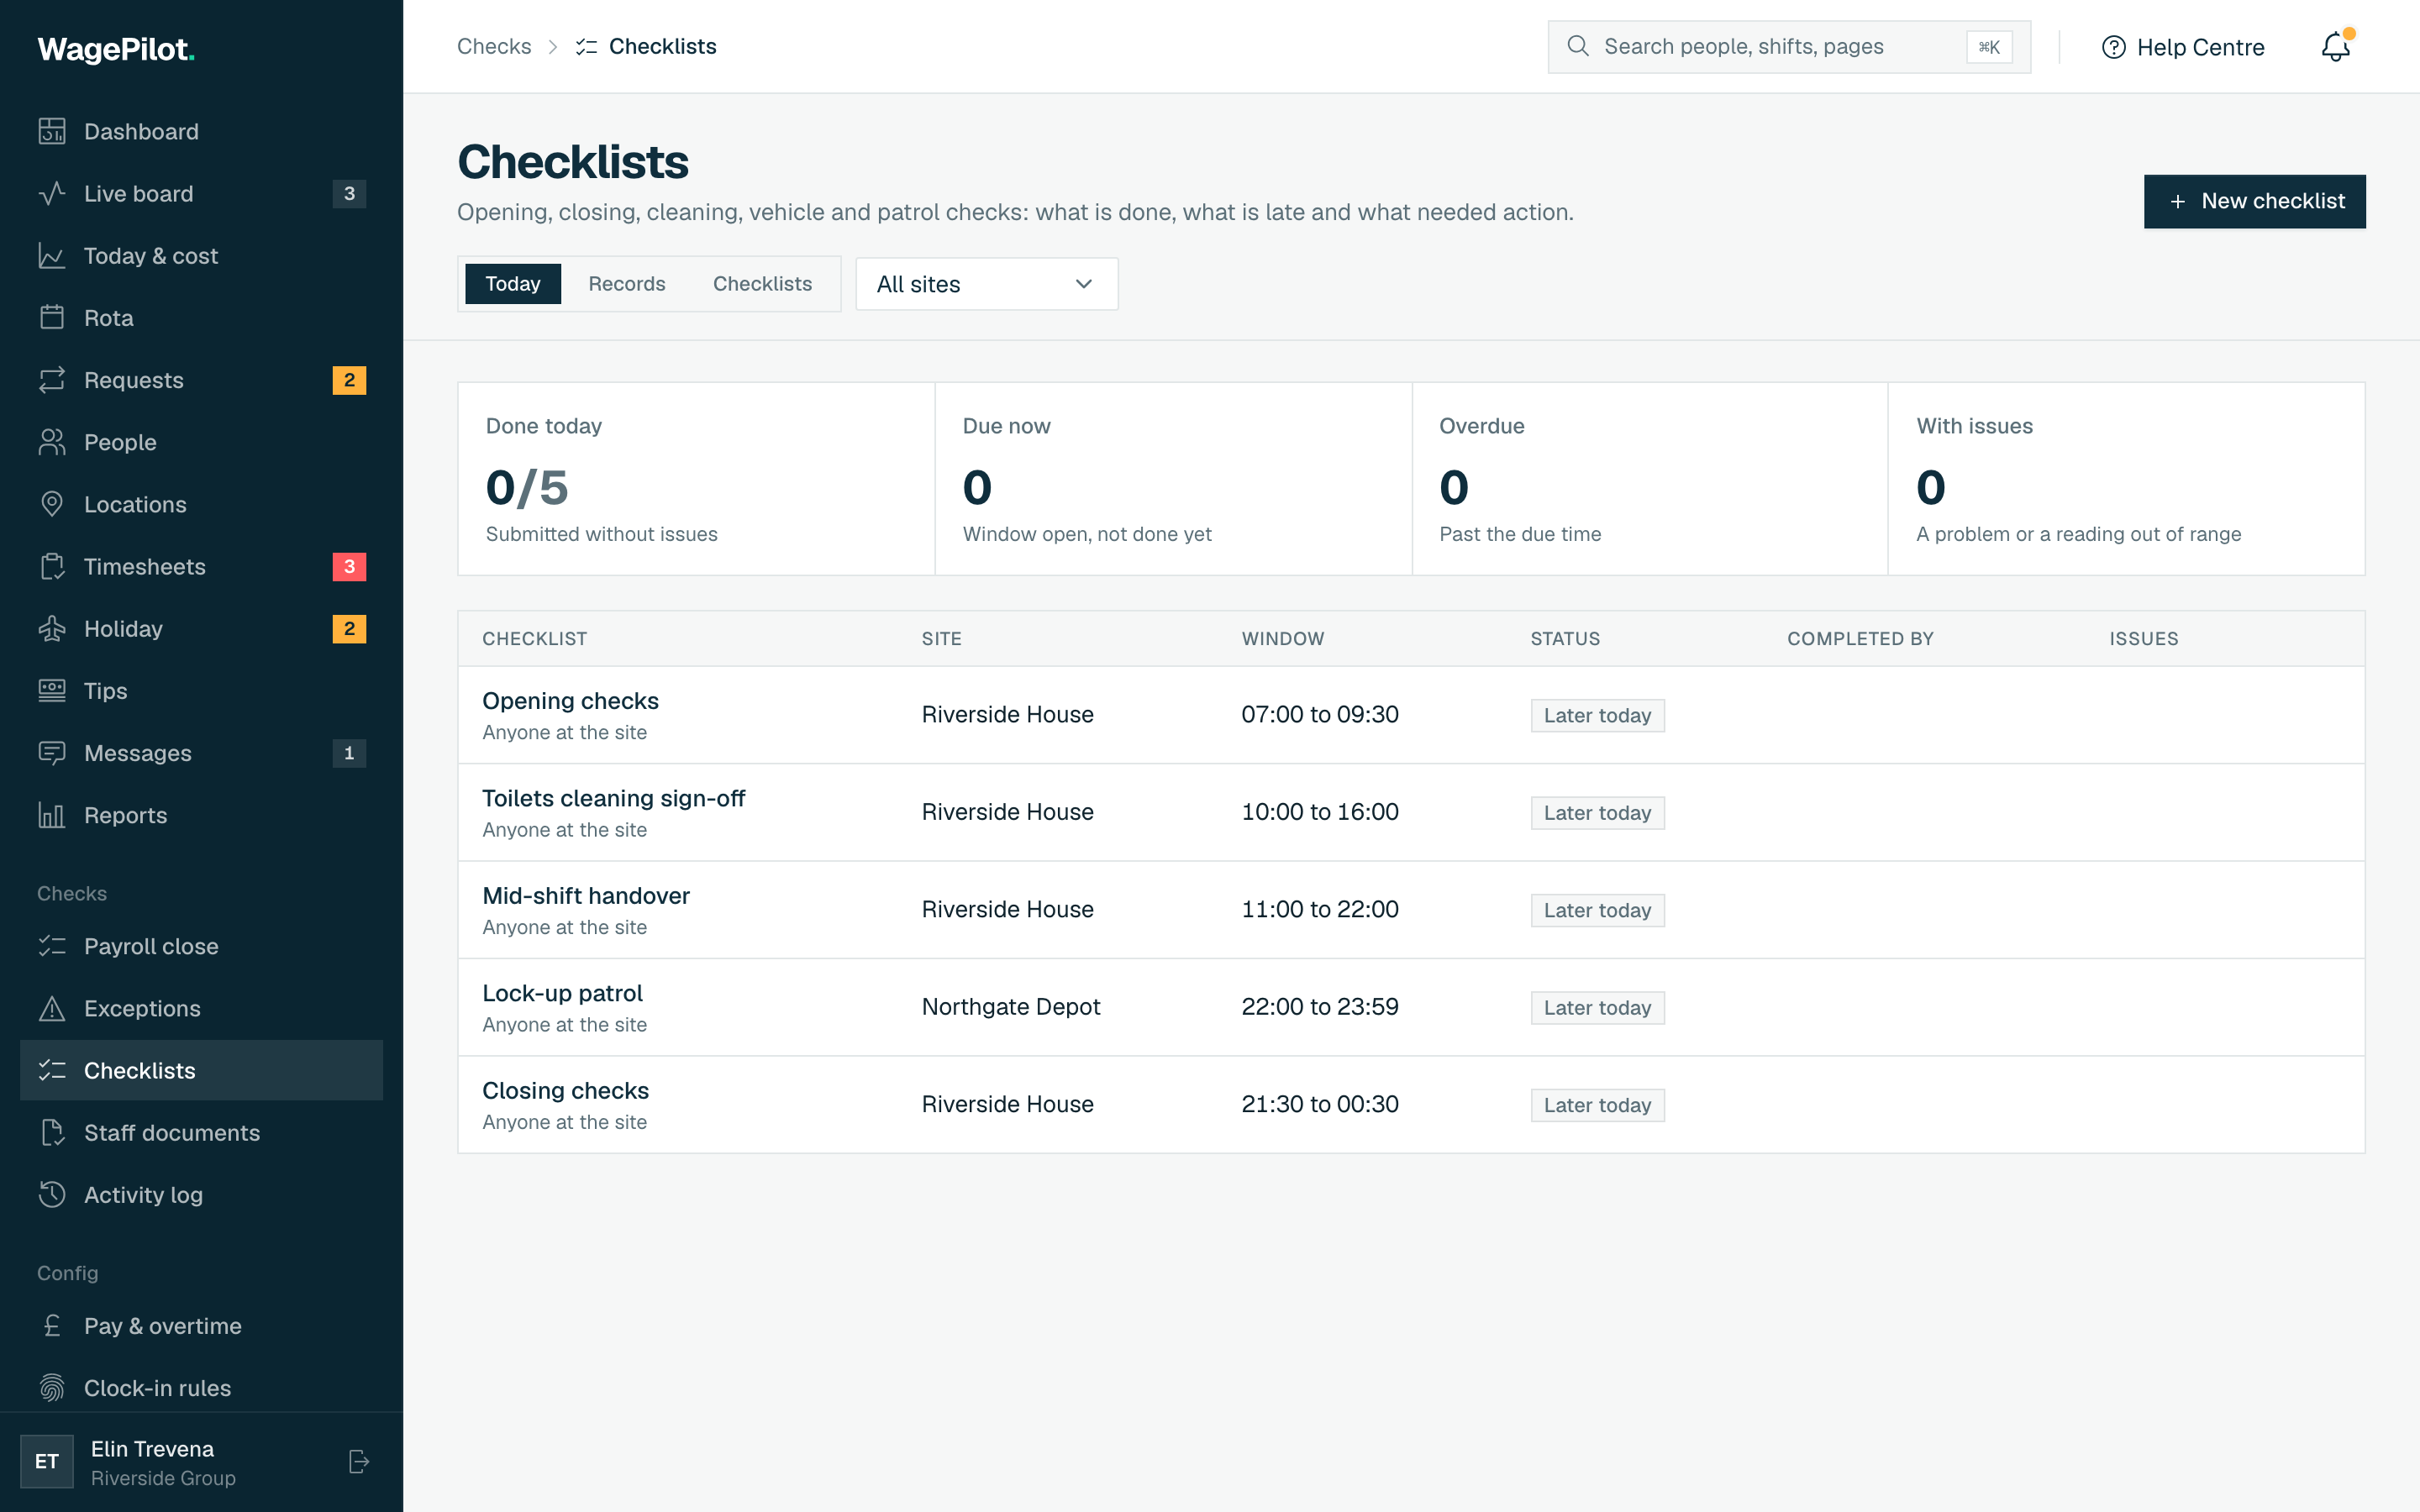2420x1512 pixels.
Task: Open the Activity log history icon
Action: pos(52,1194)
